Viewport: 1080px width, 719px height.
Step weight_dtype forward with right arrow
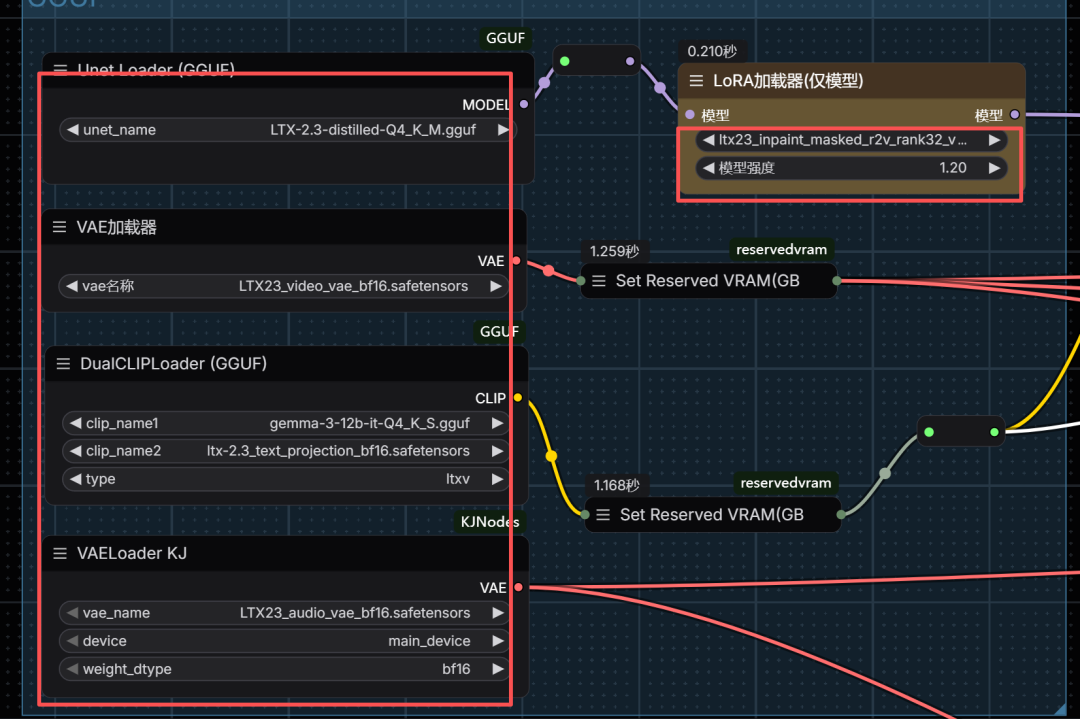[x=498, y=669]
